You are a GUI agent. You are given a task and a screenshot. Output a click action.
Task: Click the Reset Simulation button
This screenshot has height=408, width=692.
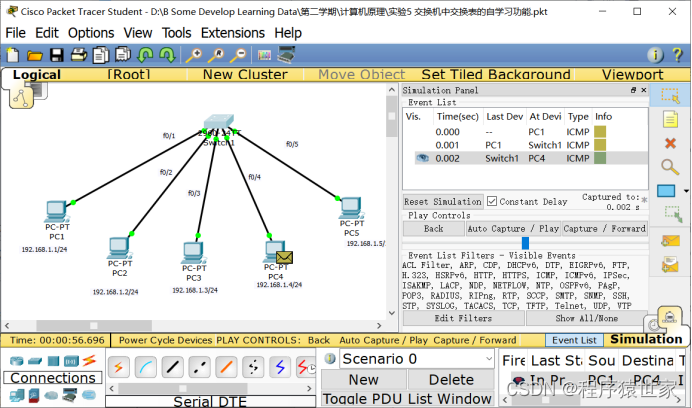(x=443, y=202)
